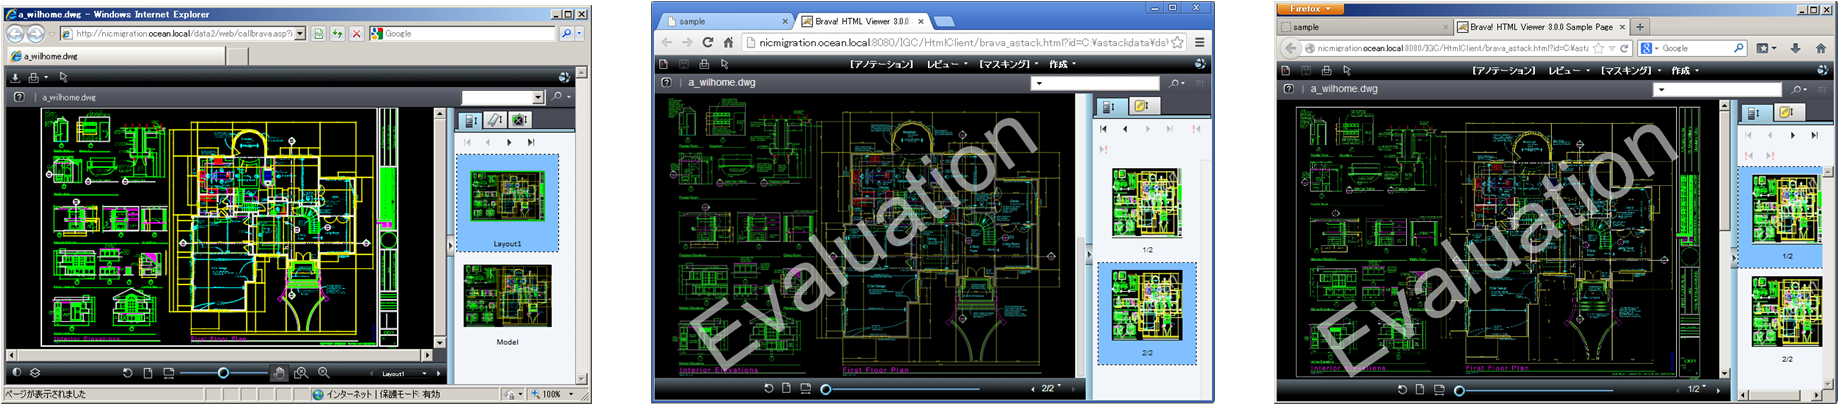The width and height of the screenshot is (1839, 405).
Task: Switch to pages panel tab in IE viewer
Action: [468, 120]
